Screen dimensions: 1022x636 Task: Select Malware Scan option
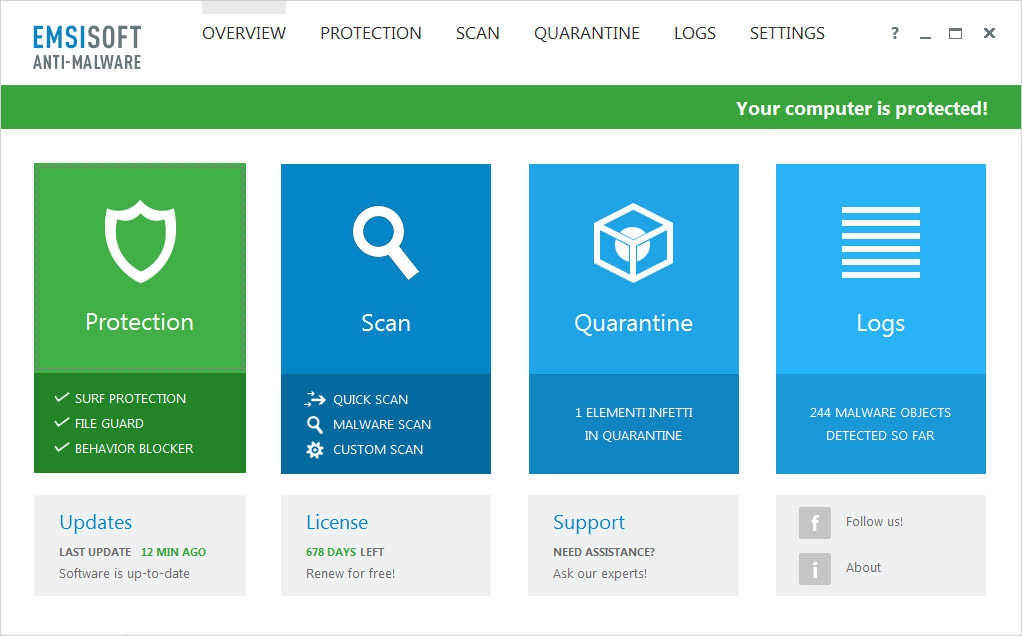(382, 425)
